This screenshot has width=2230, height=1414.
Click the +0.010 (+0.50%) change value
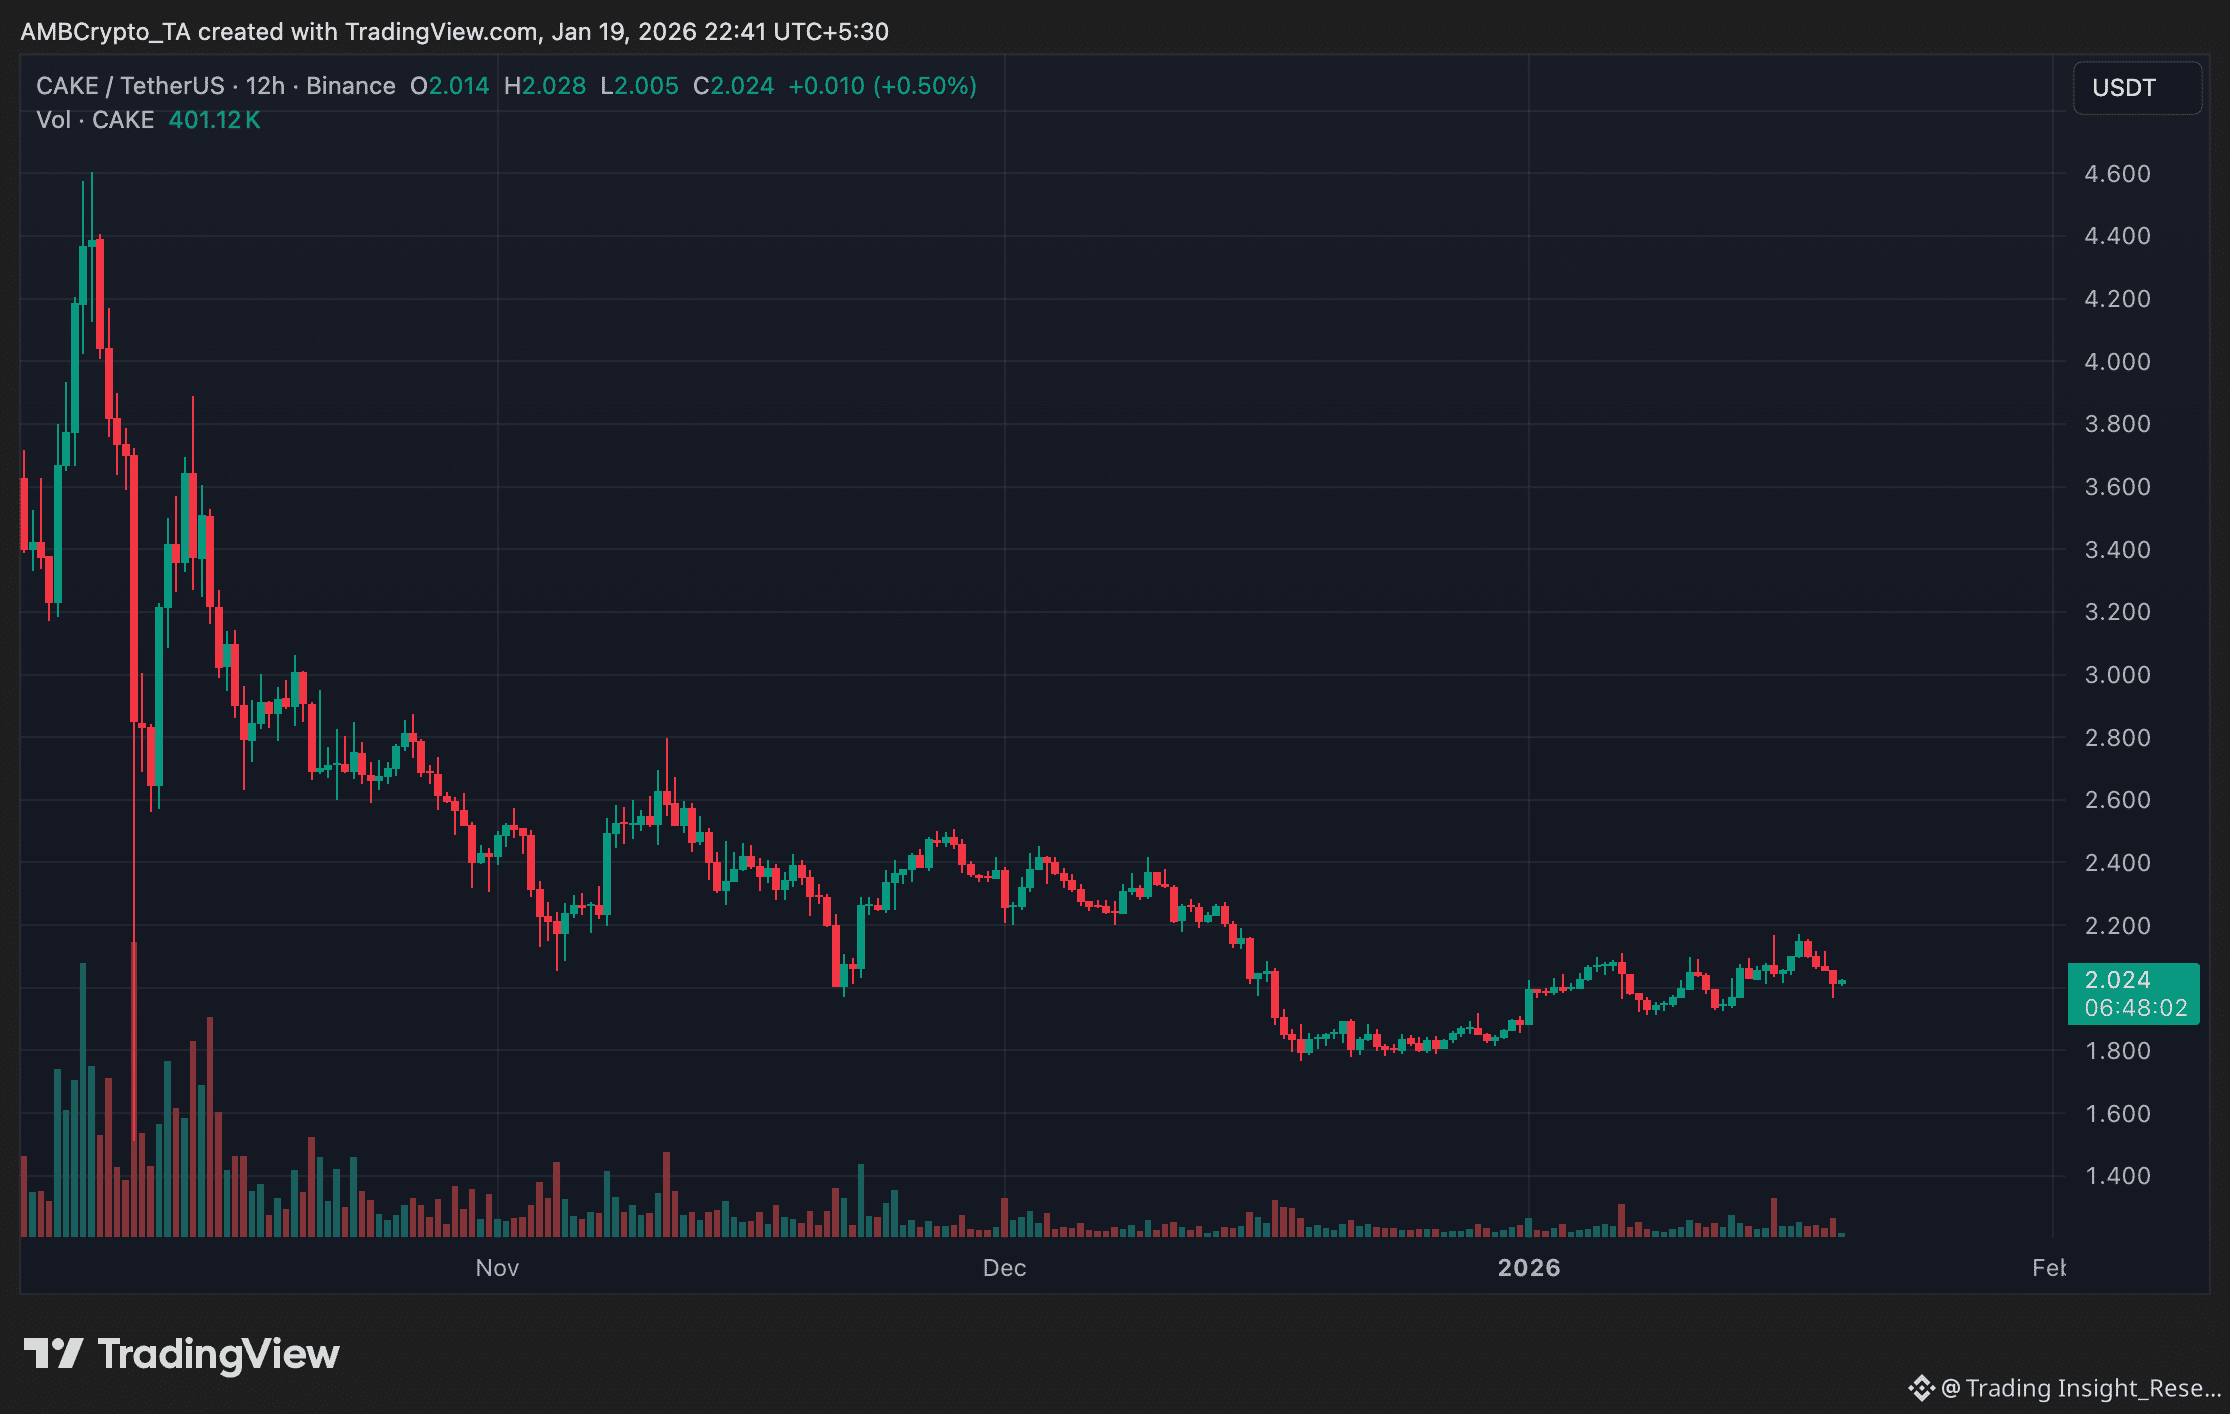coord(882,86)
